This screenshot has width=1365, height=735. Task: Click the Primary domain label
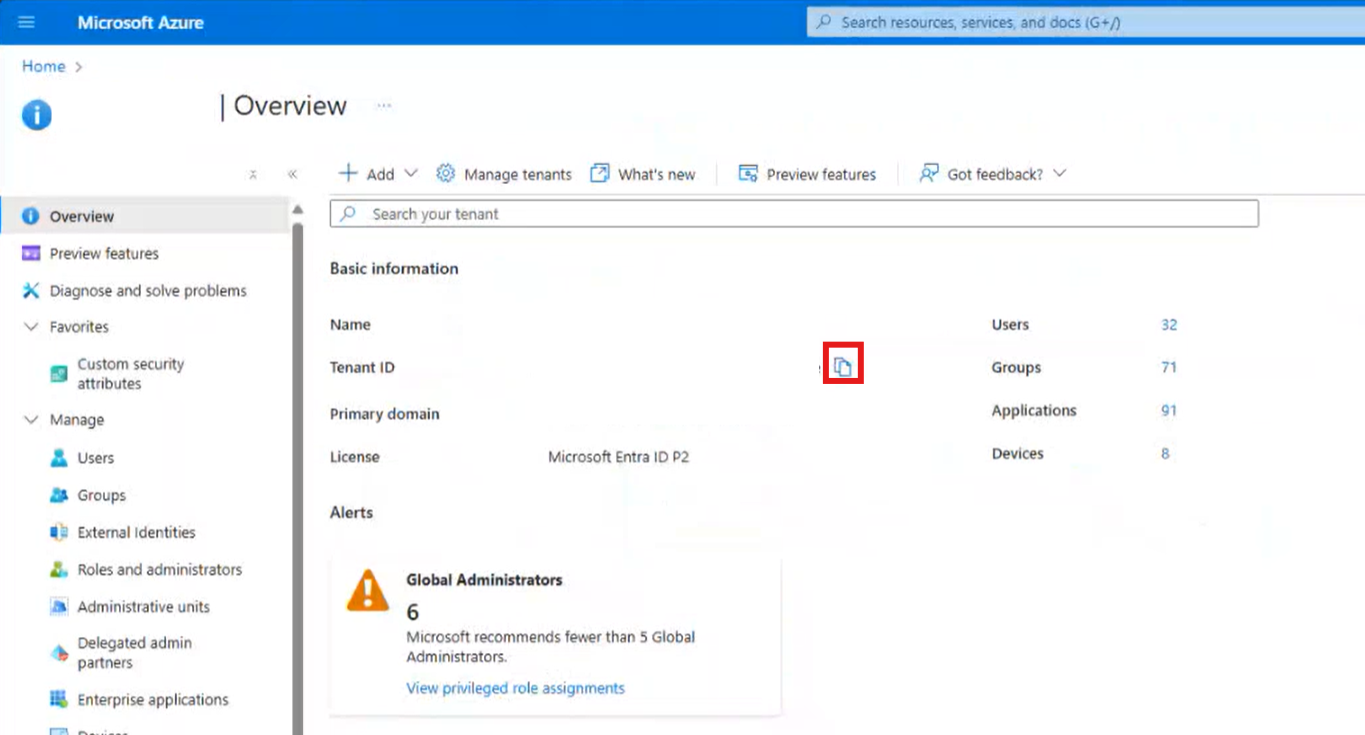(x=385, y=413)
